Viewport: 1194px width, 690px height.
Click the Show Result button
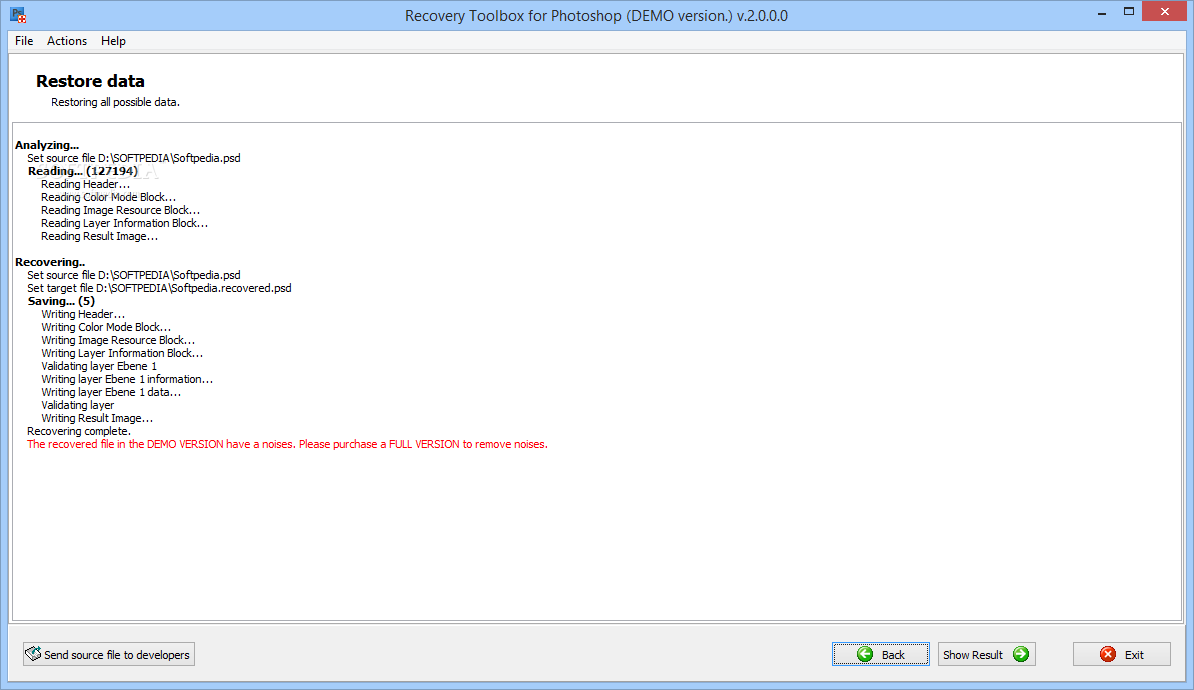pyautogui.click(x=986, y=654)
